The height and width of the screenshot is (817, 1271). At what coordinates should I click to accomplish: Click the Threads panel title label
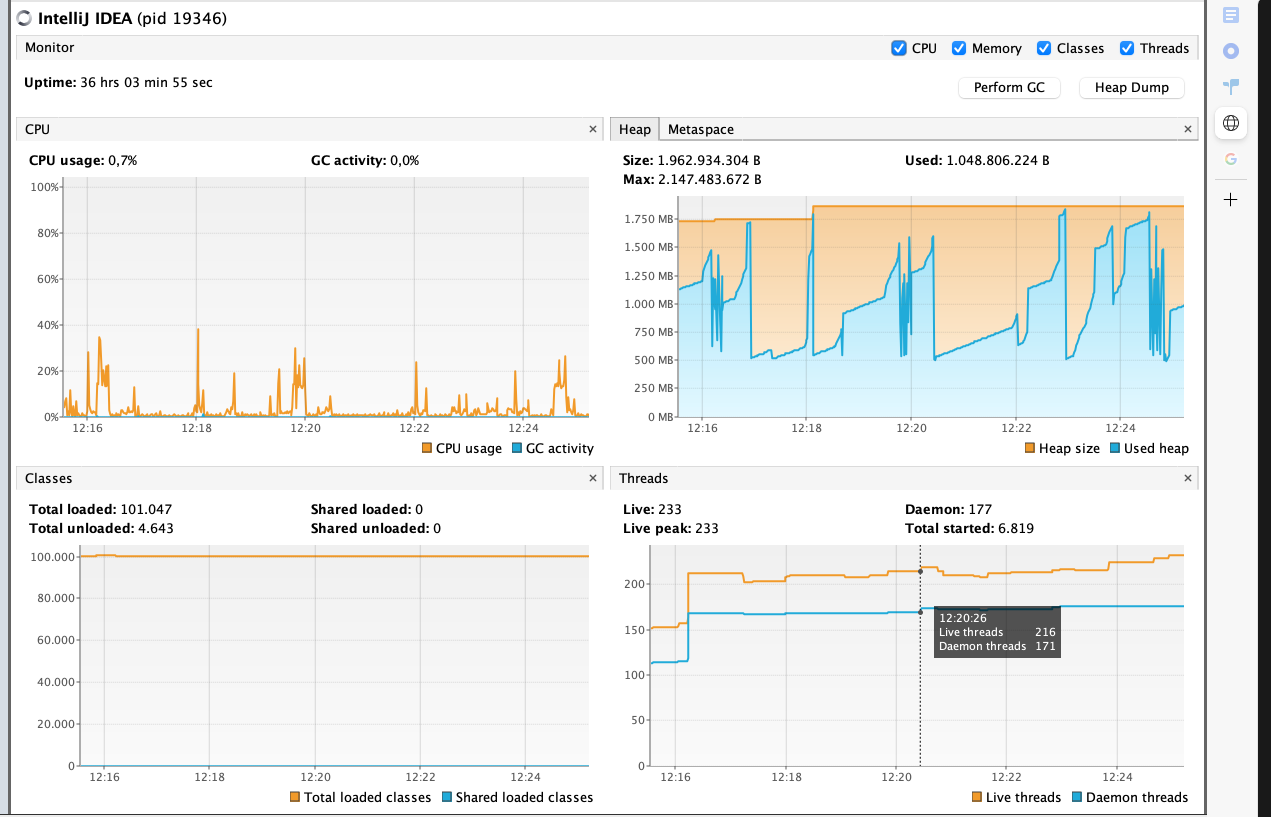643,478
